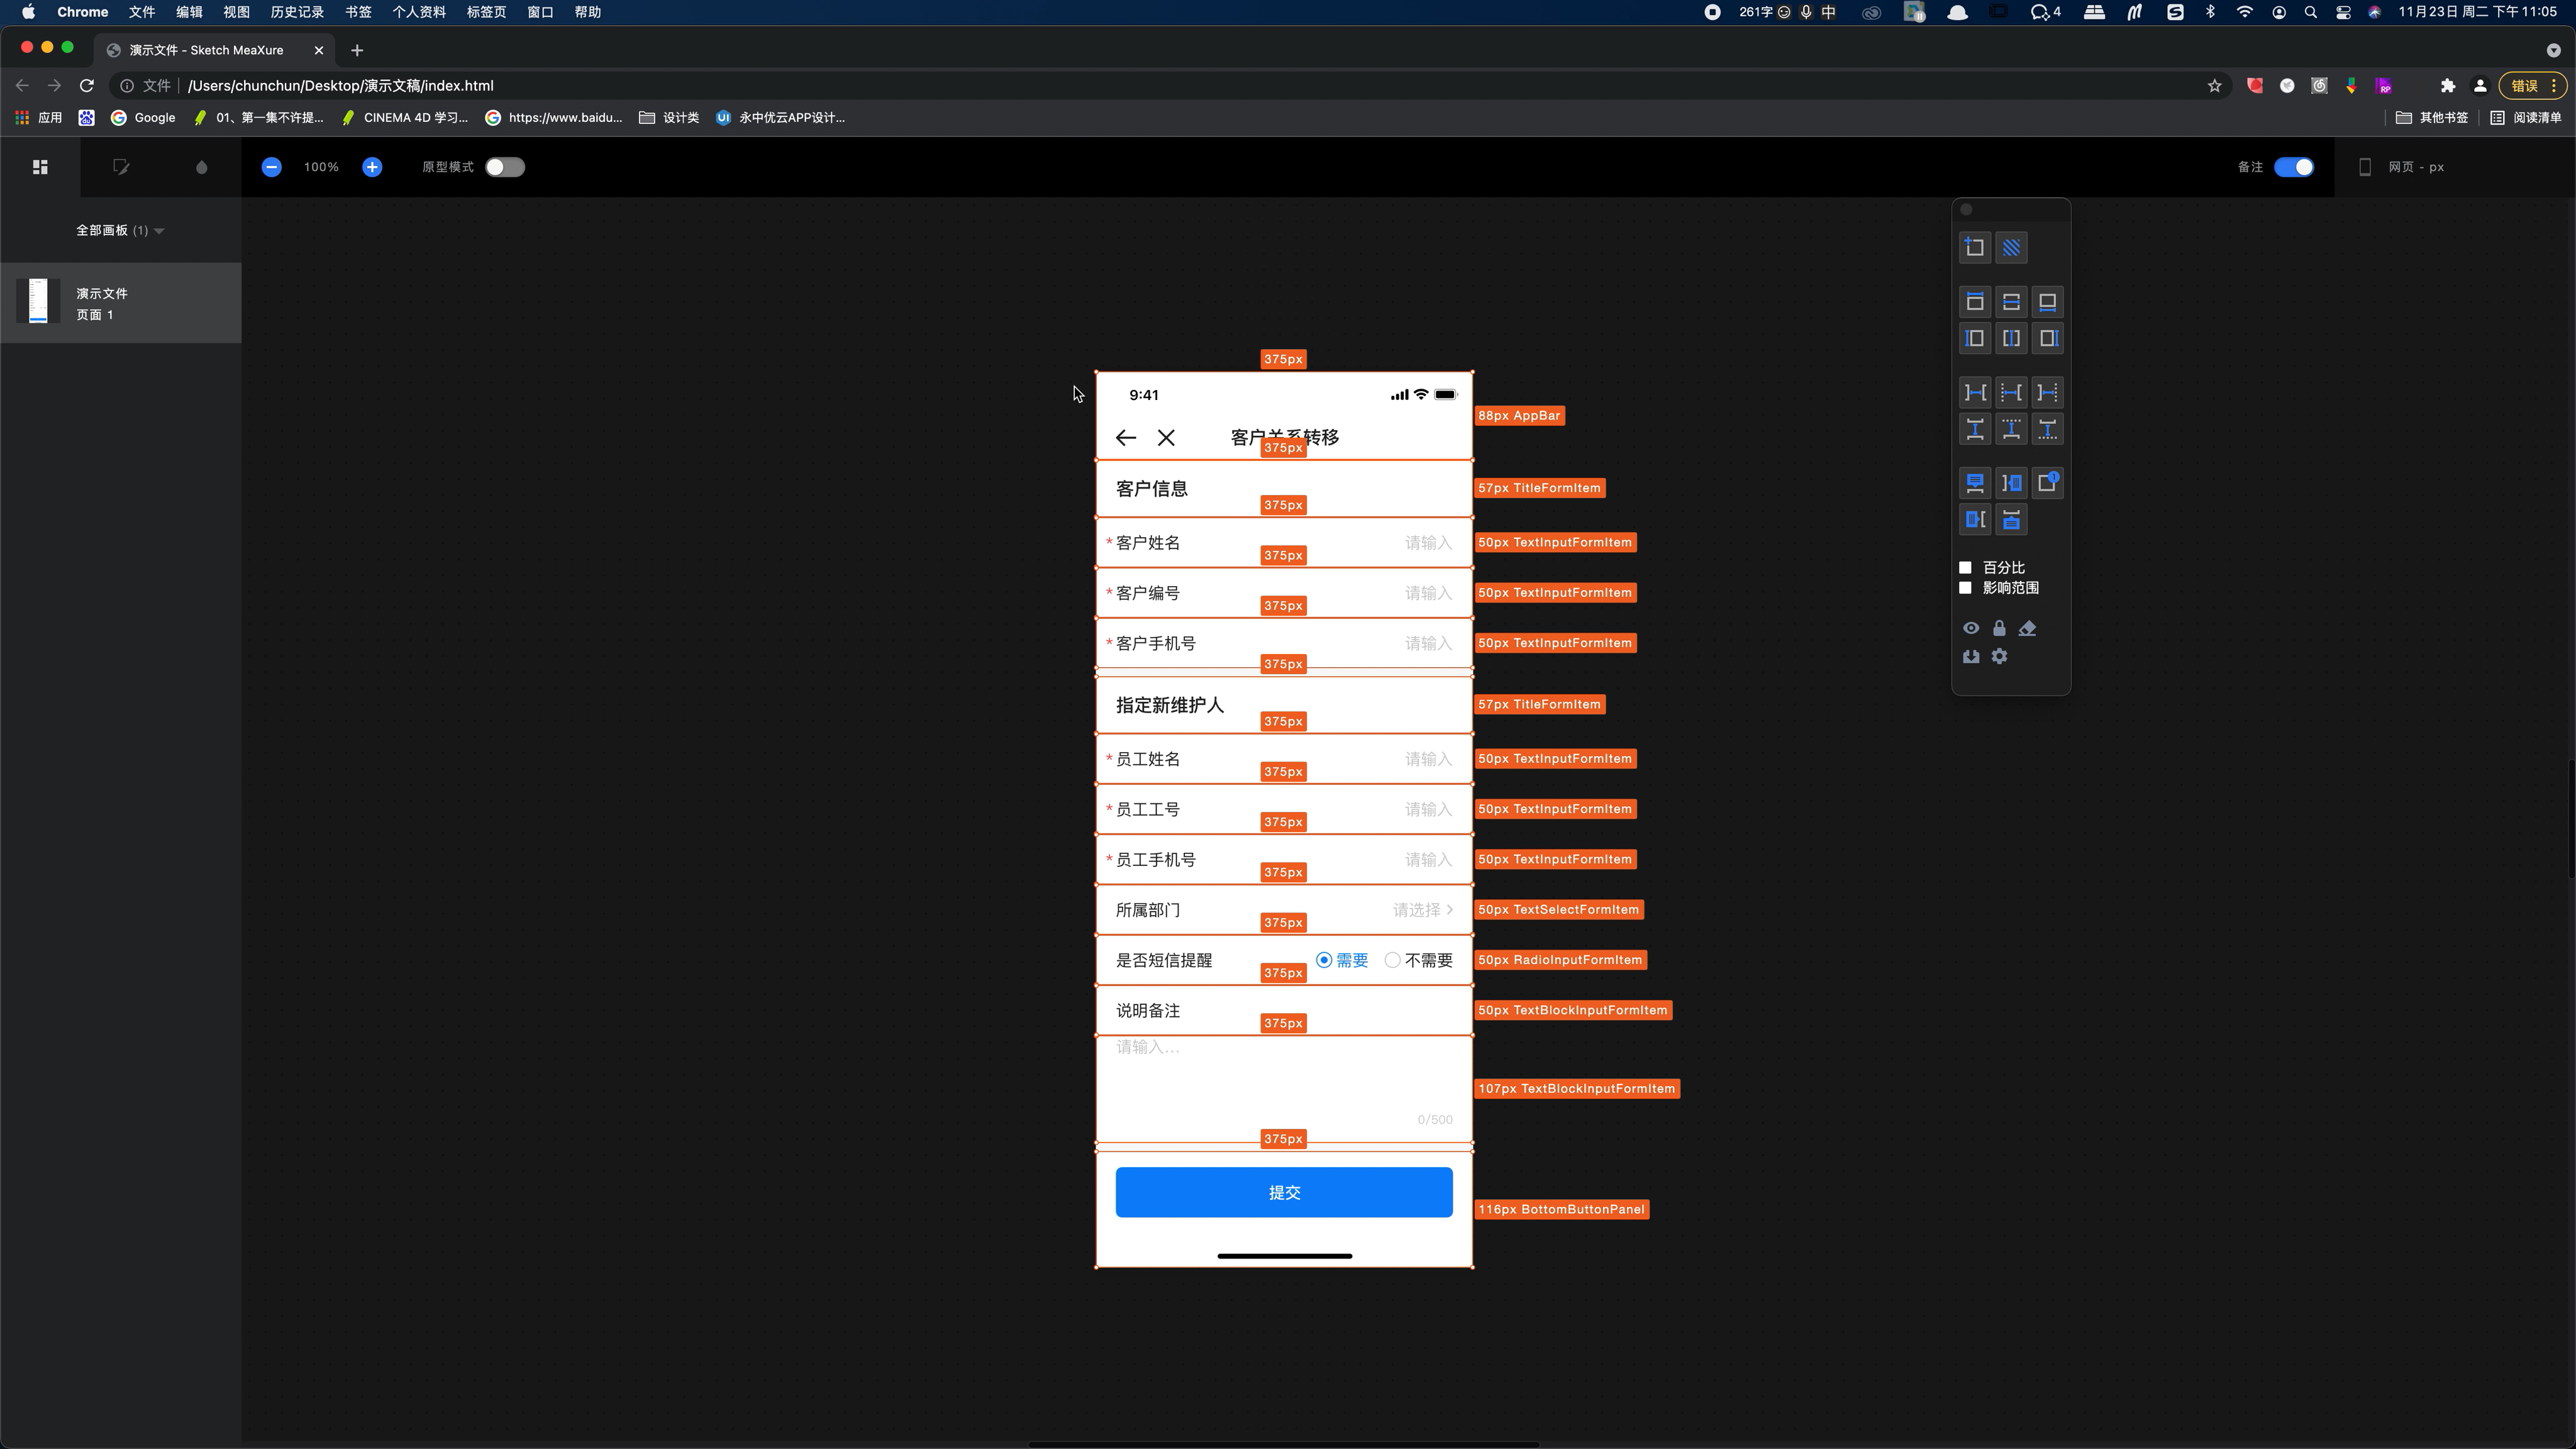Click left-dotted horizontal spacing icon
Image resolution: width=2576 pixels, height=1449 pixels.
click(2011, 392)
